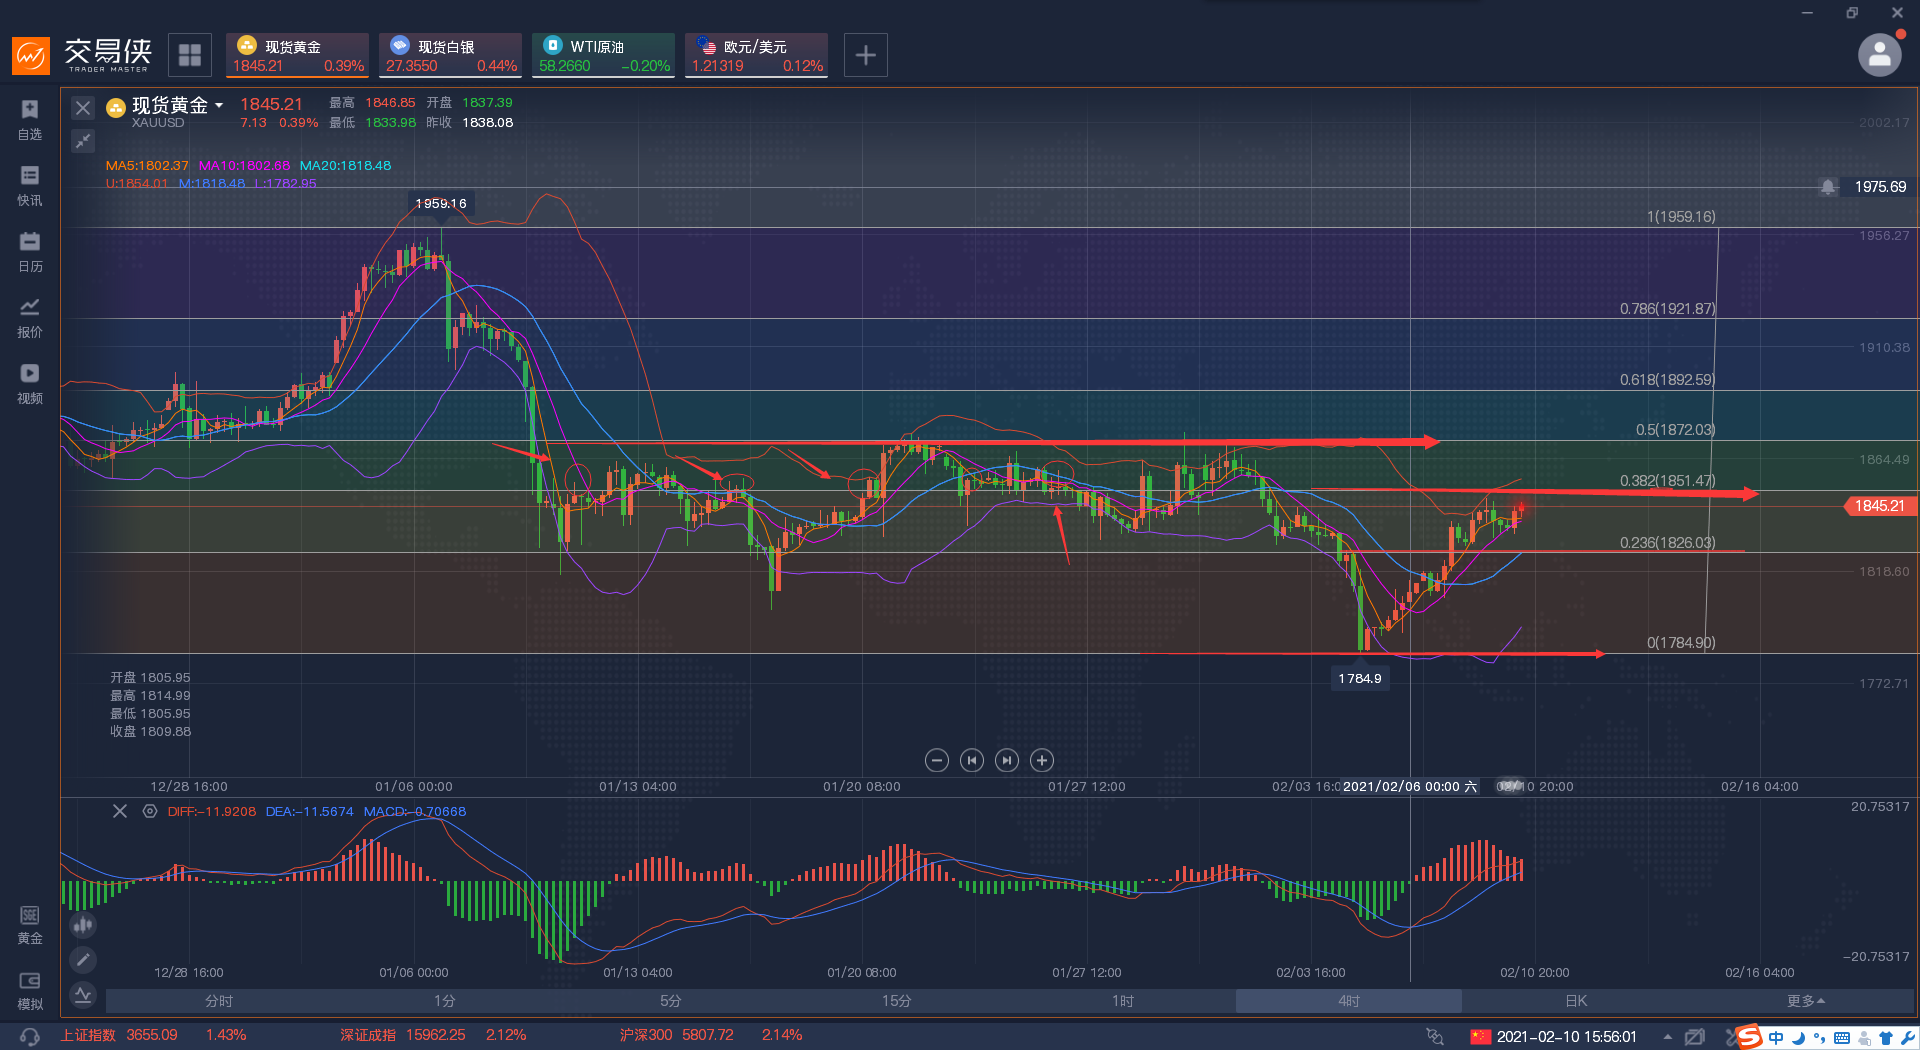Close the MACD indicator panel
The height and width of the screenshot is (1050, 1920).
coord(120,811)
